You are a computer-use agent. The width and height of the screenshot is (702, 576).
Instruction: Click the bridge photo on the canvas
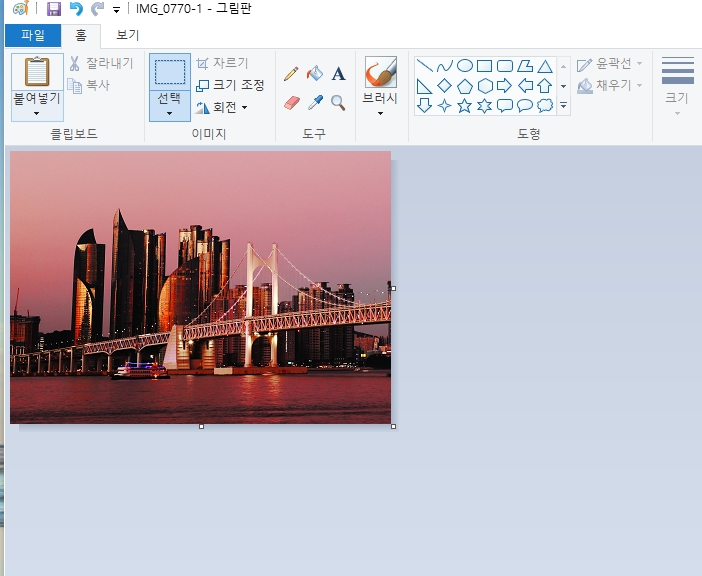[x=201, y=287]
